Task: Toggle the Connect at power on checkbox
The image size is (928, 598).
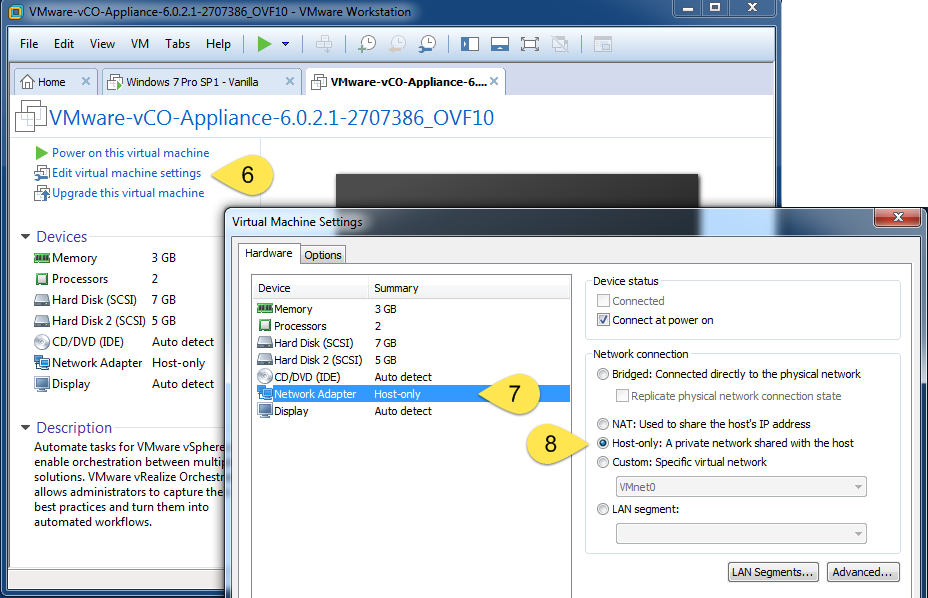Action: (603, 320)
